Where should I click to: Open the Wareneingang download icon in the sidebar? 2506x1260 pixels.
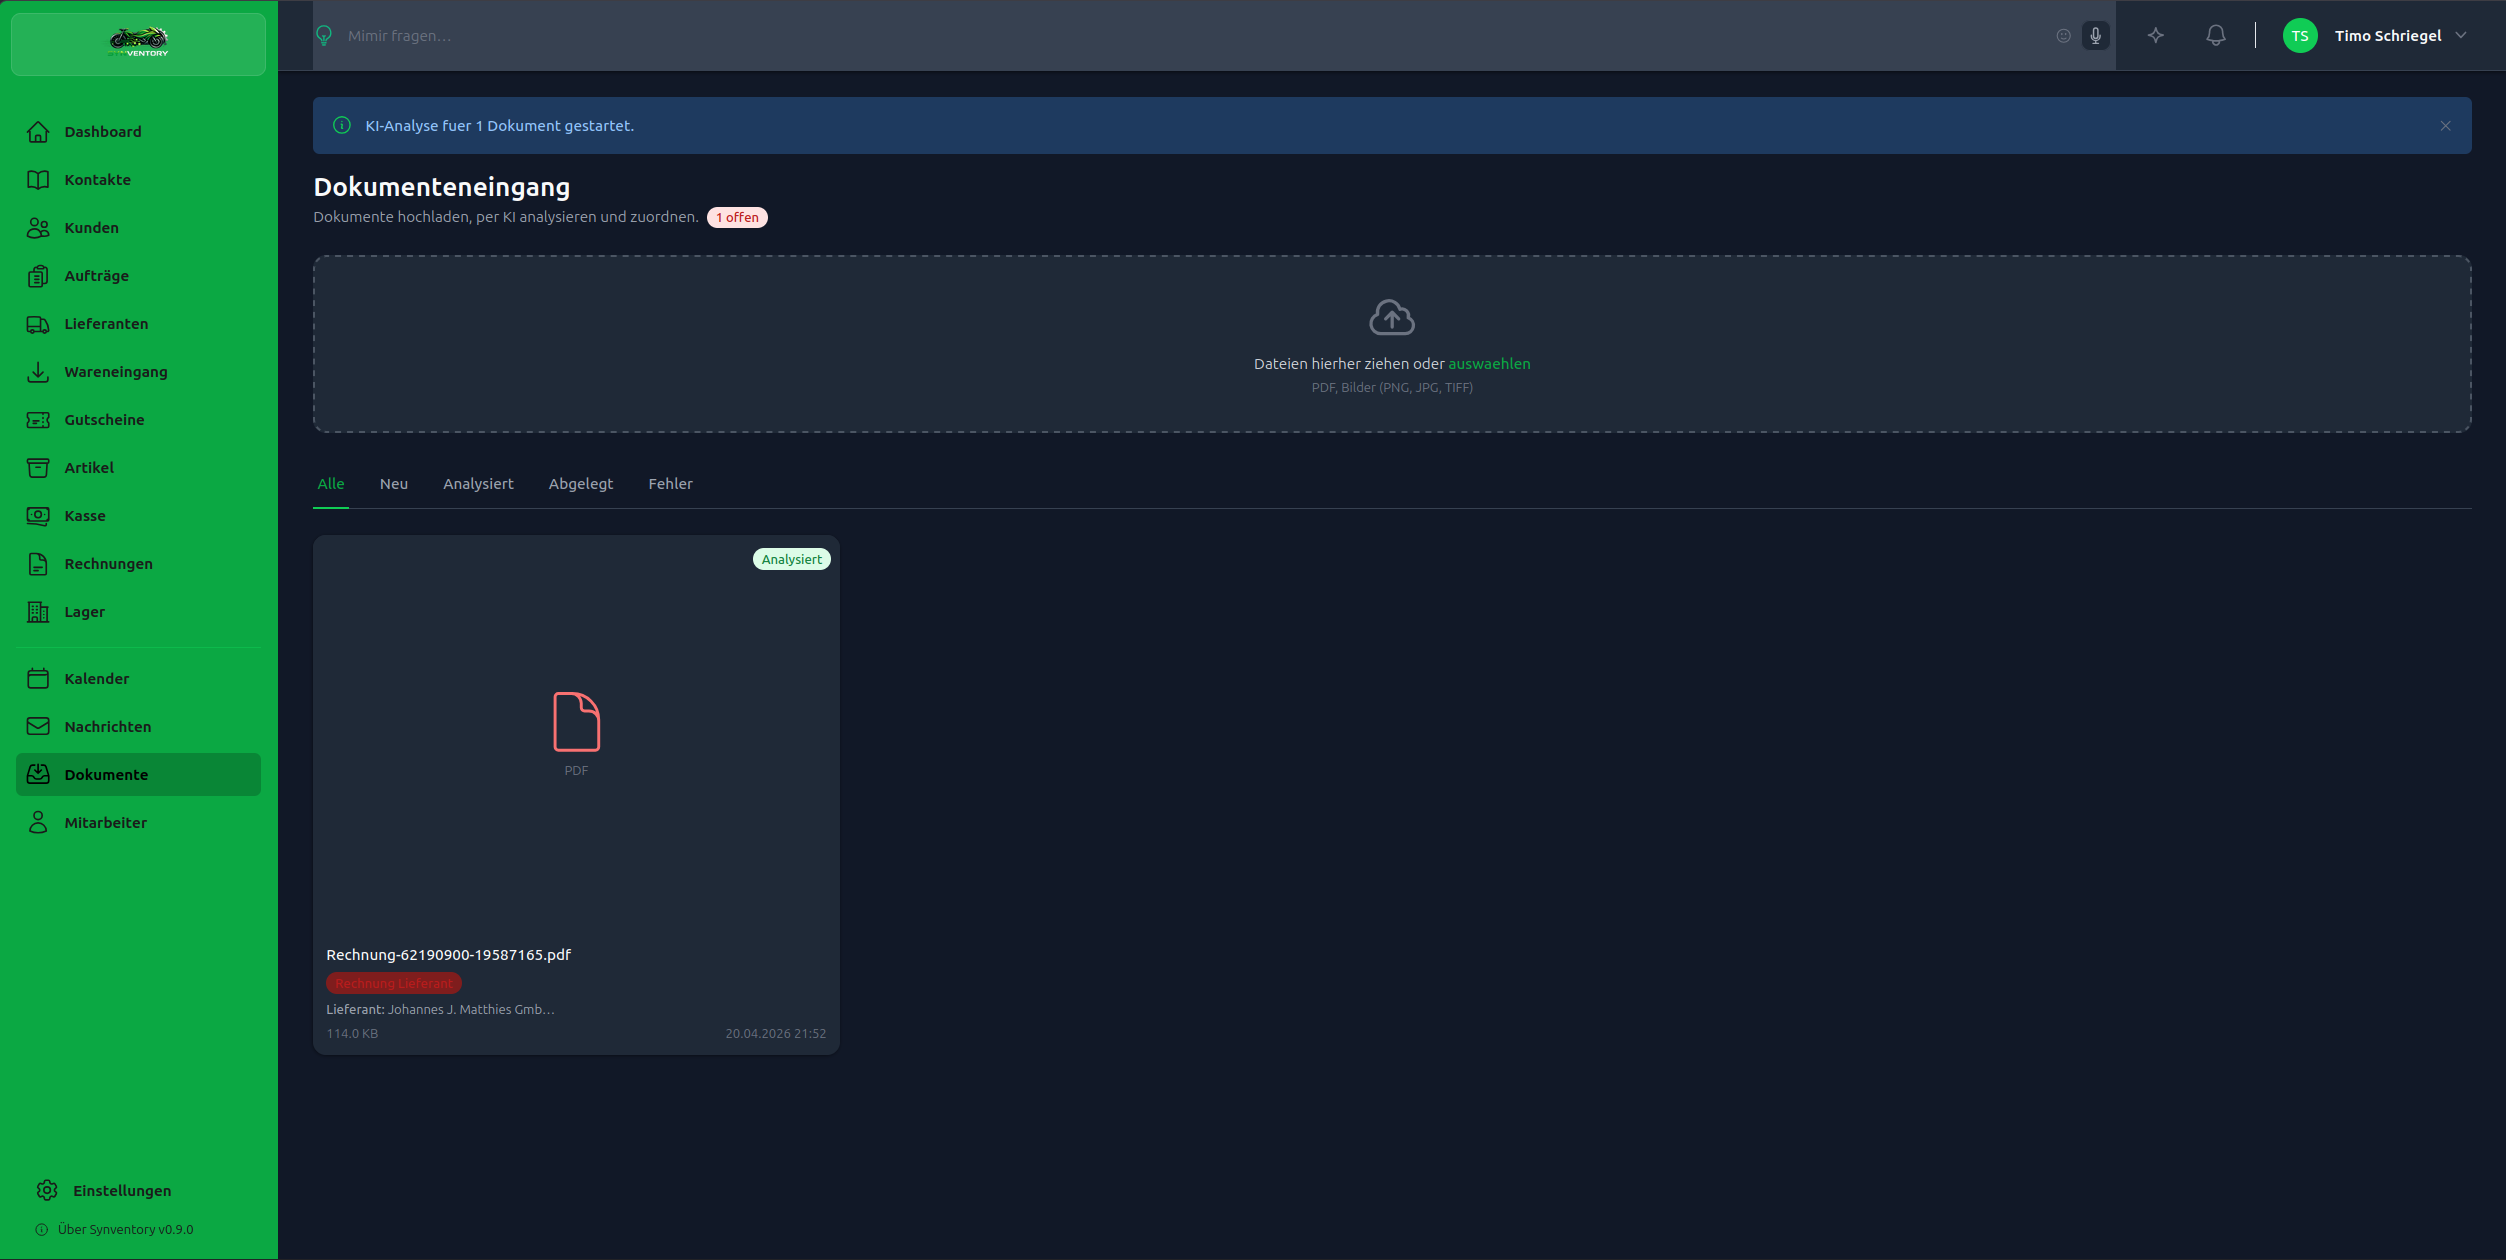pyautogui.click(x=38, y=372)
